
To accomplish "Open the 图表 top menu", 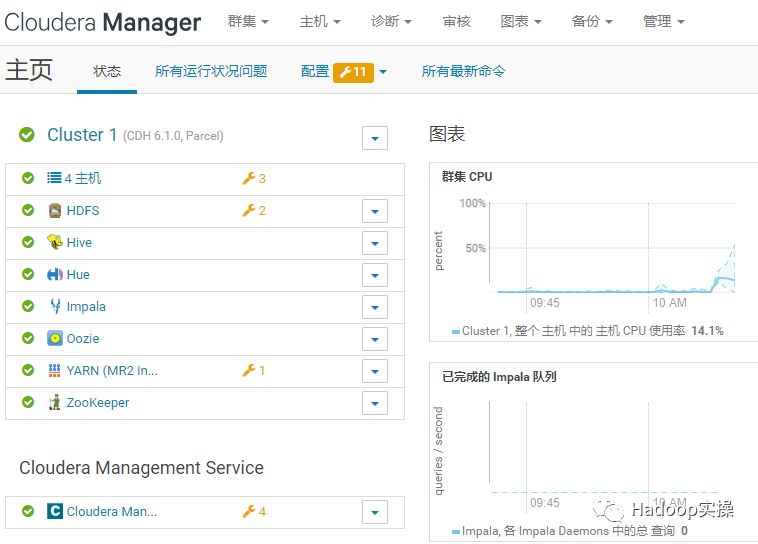I will click(x=521, y=22).
